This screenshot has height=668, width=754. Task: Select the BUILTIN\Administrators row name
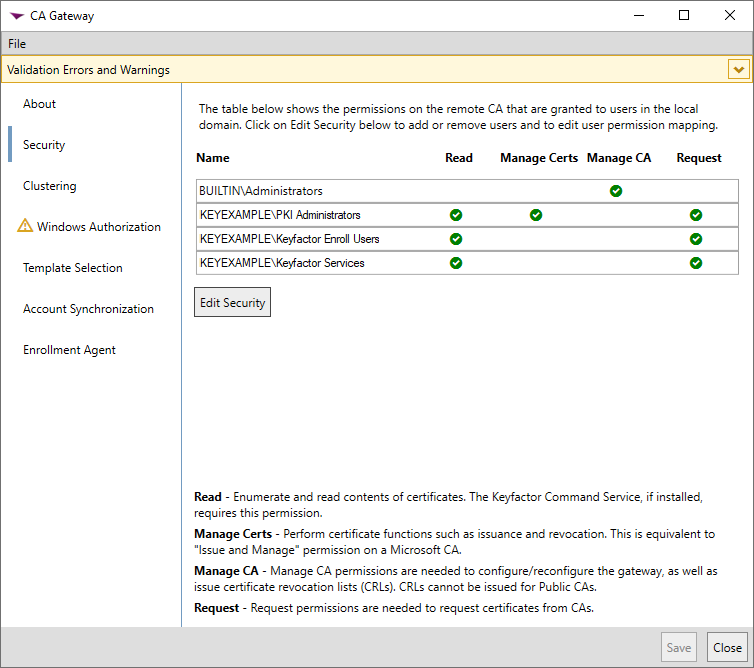260,191
